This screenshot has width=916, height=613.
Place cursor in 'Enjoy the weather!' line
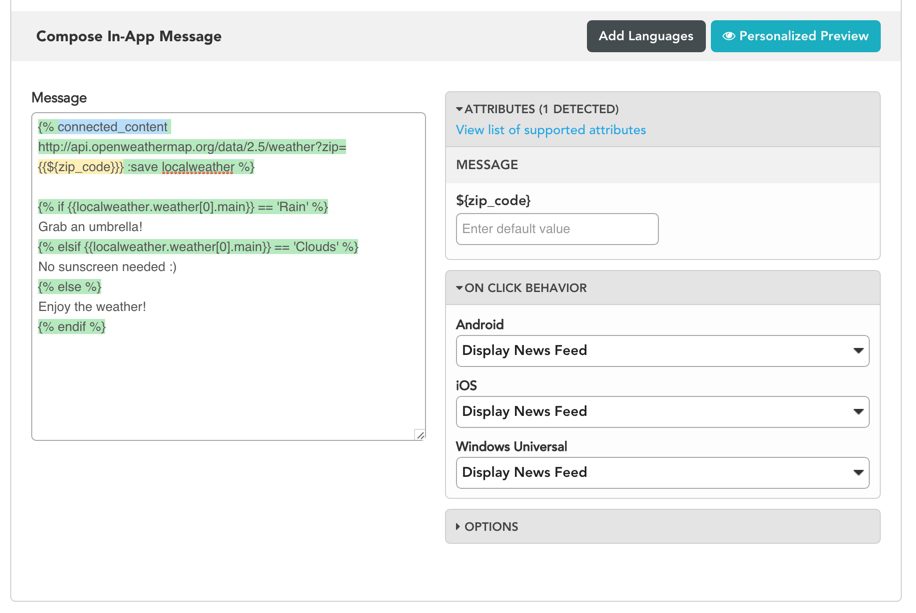[92, 307]
